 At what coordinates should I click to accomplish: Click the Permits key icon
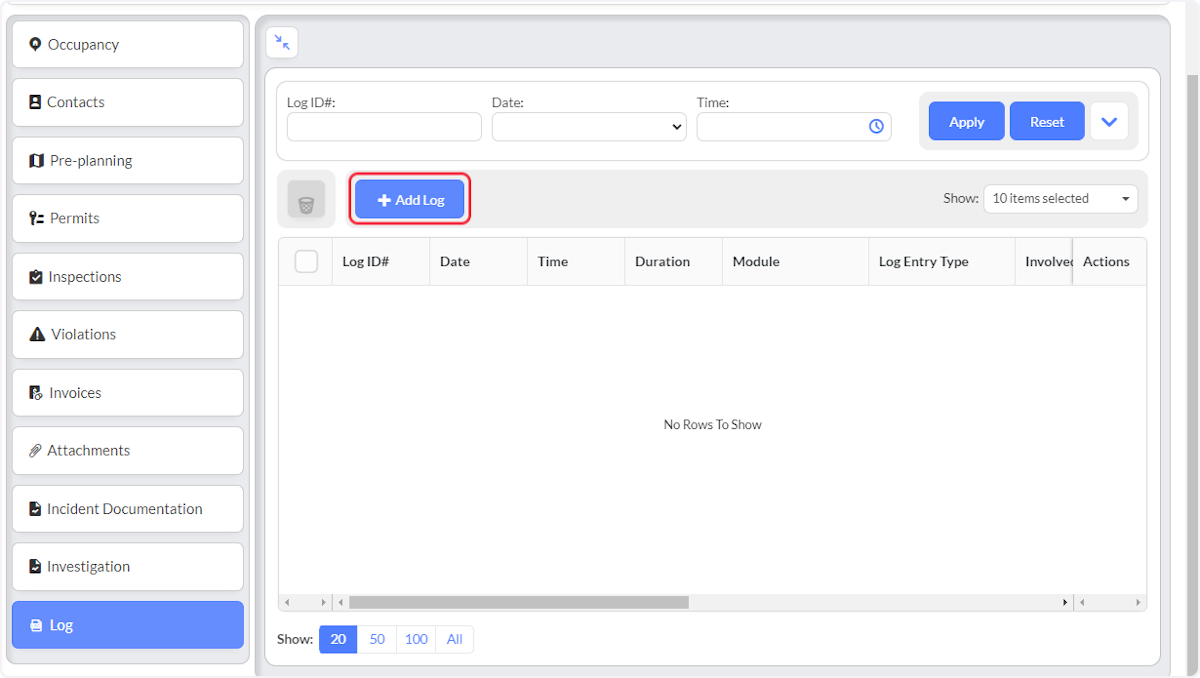(x=37, y=218)
